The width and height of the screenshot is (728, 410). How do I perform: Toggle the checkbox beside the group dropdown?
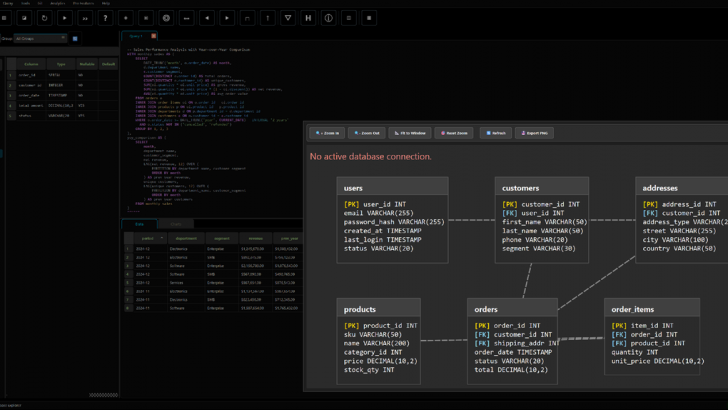[74, 39]
